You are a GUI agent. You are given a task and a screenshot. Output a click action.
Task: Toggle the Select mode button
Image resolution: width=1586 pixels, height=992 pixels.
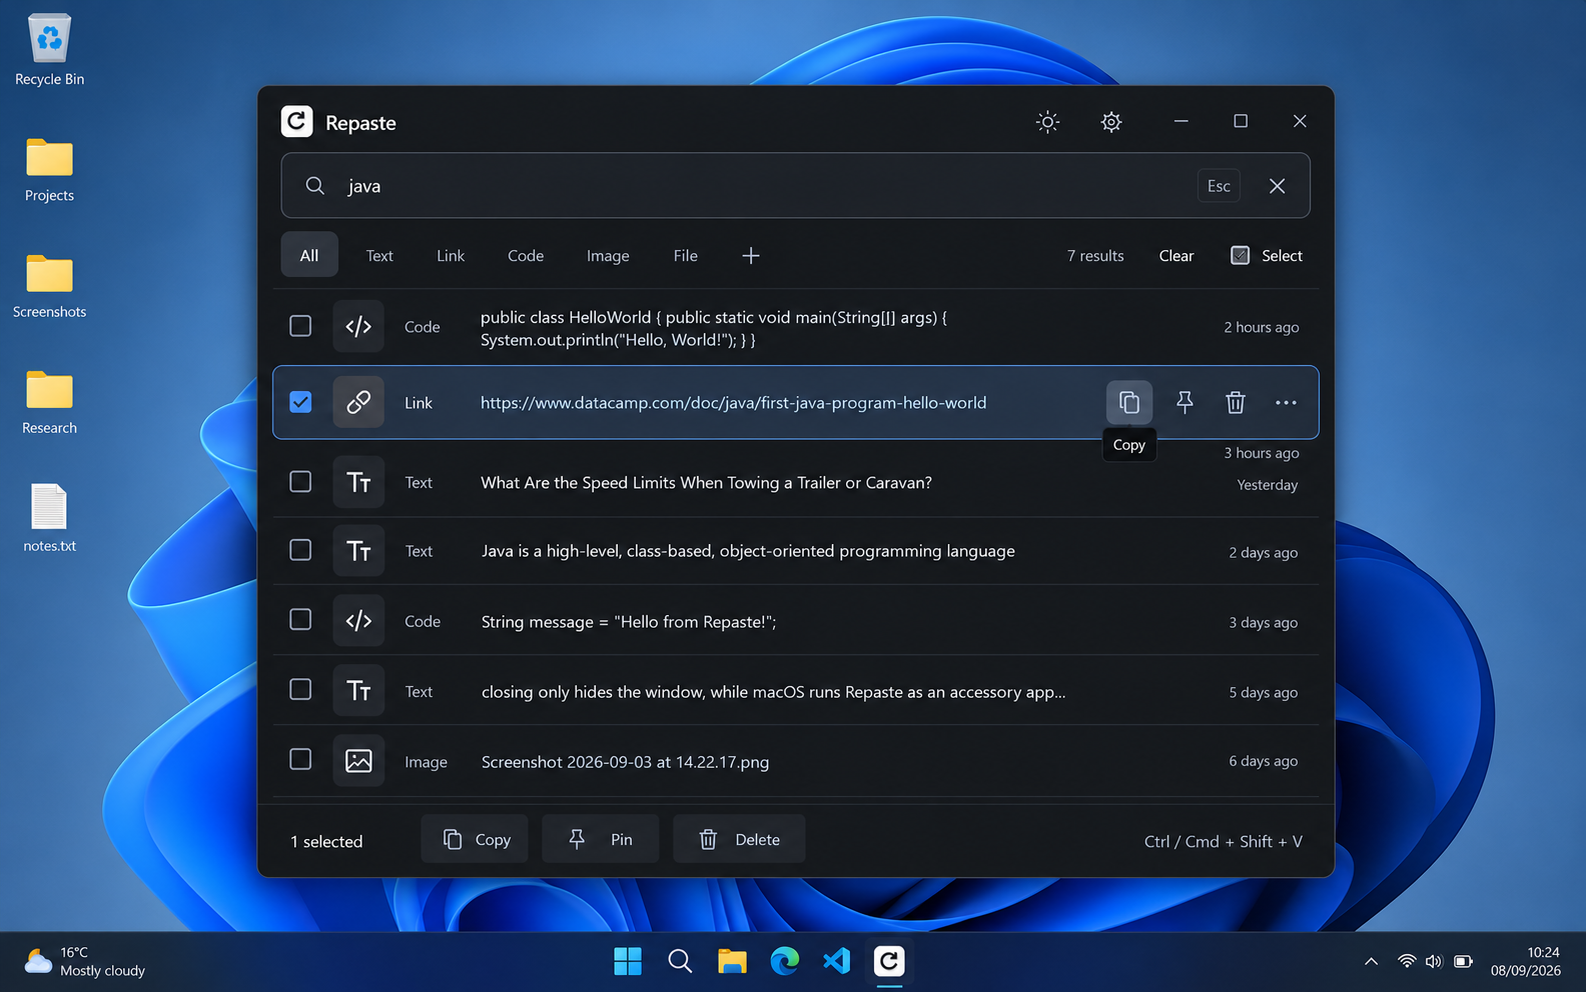tap(1266, 256)
